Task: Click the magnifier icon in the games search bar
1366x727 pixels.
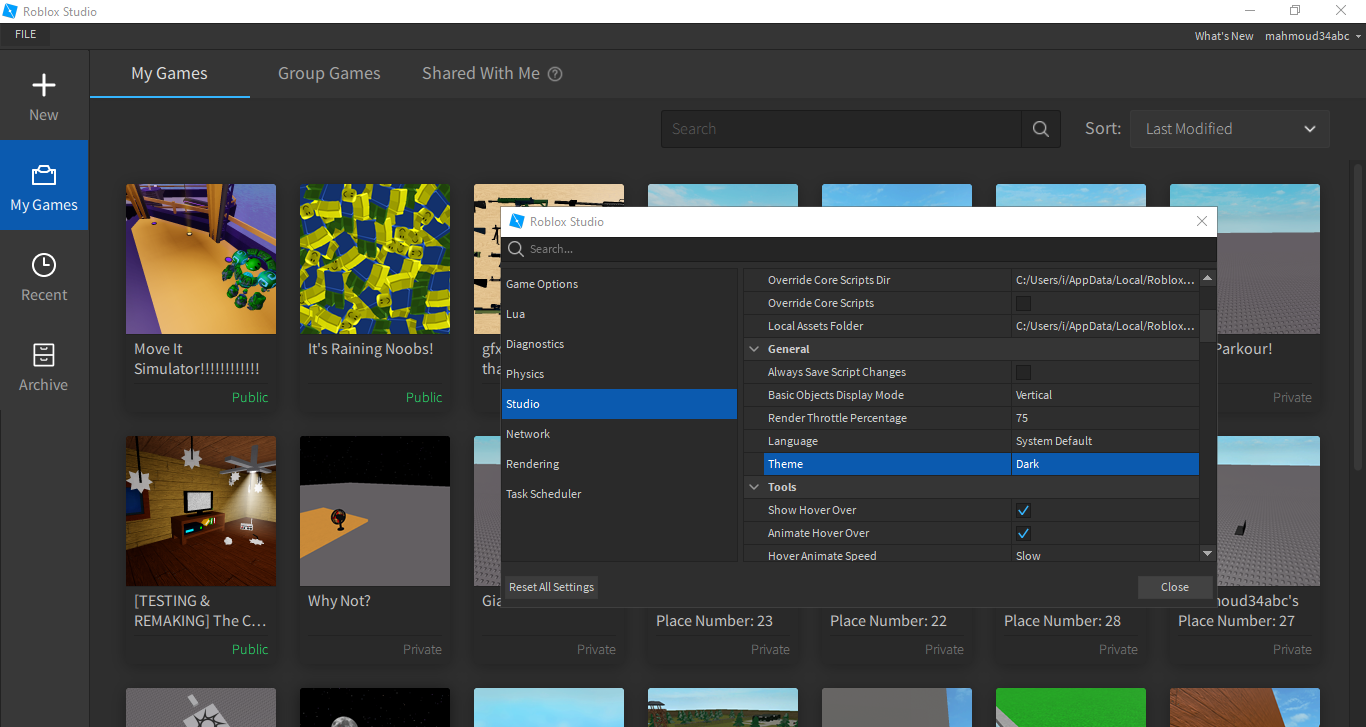Action: [1040, 128]
